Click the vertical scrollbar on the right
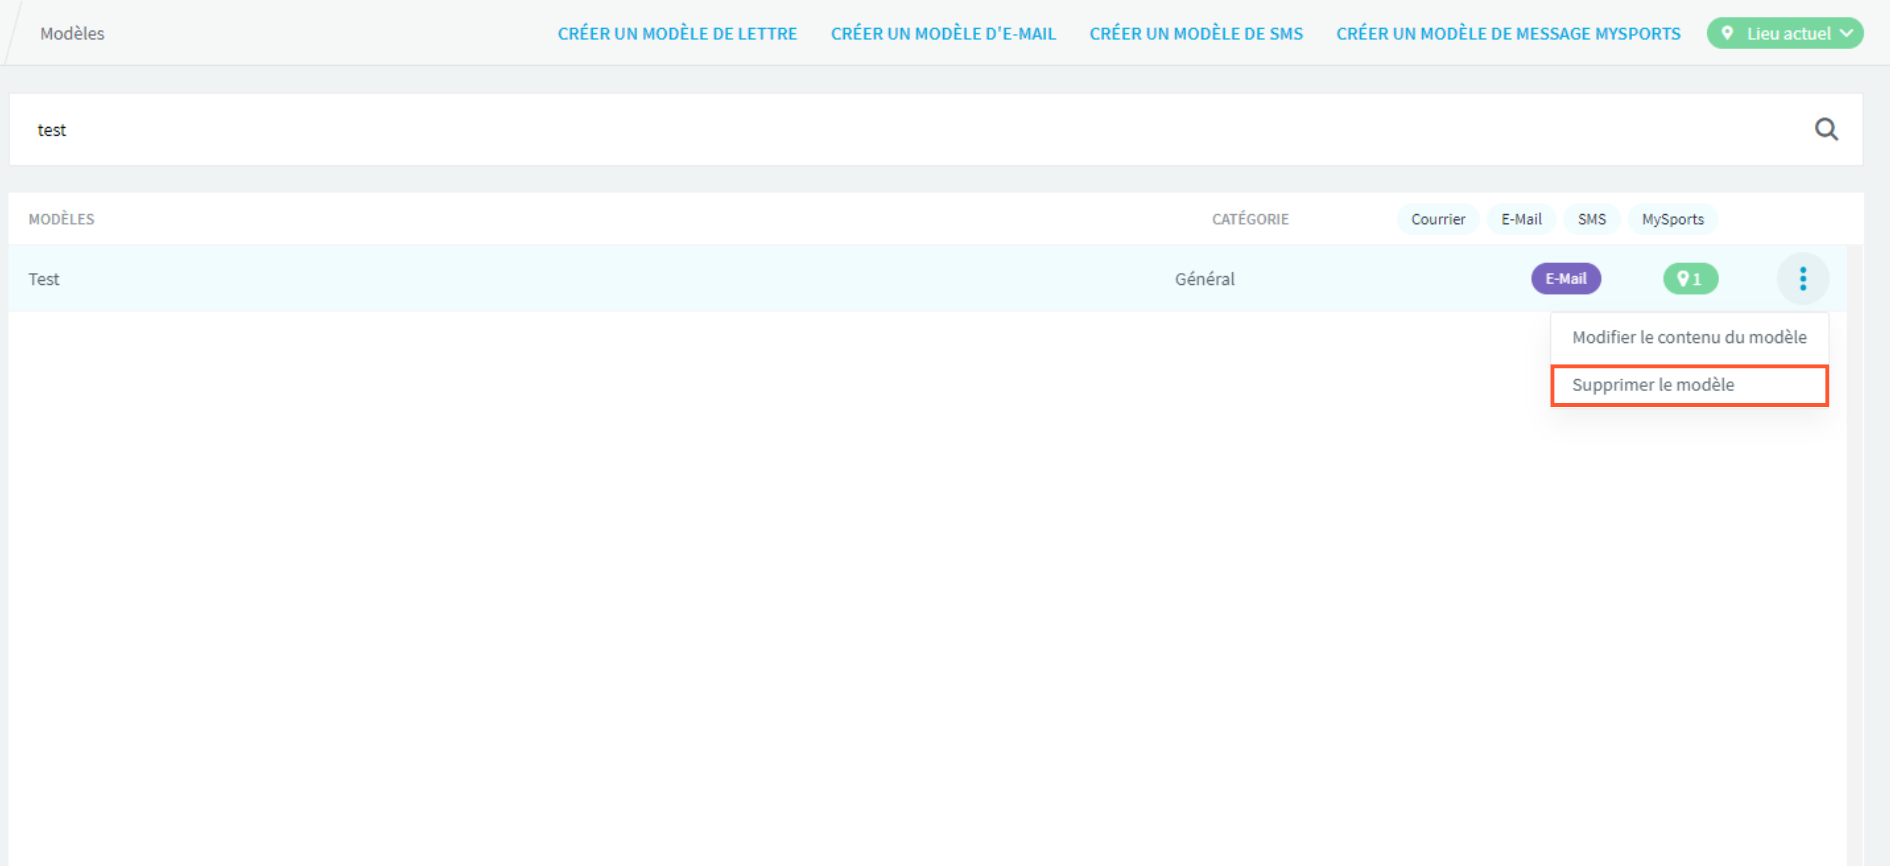 pyautogui.click(x=1855, y=555)
